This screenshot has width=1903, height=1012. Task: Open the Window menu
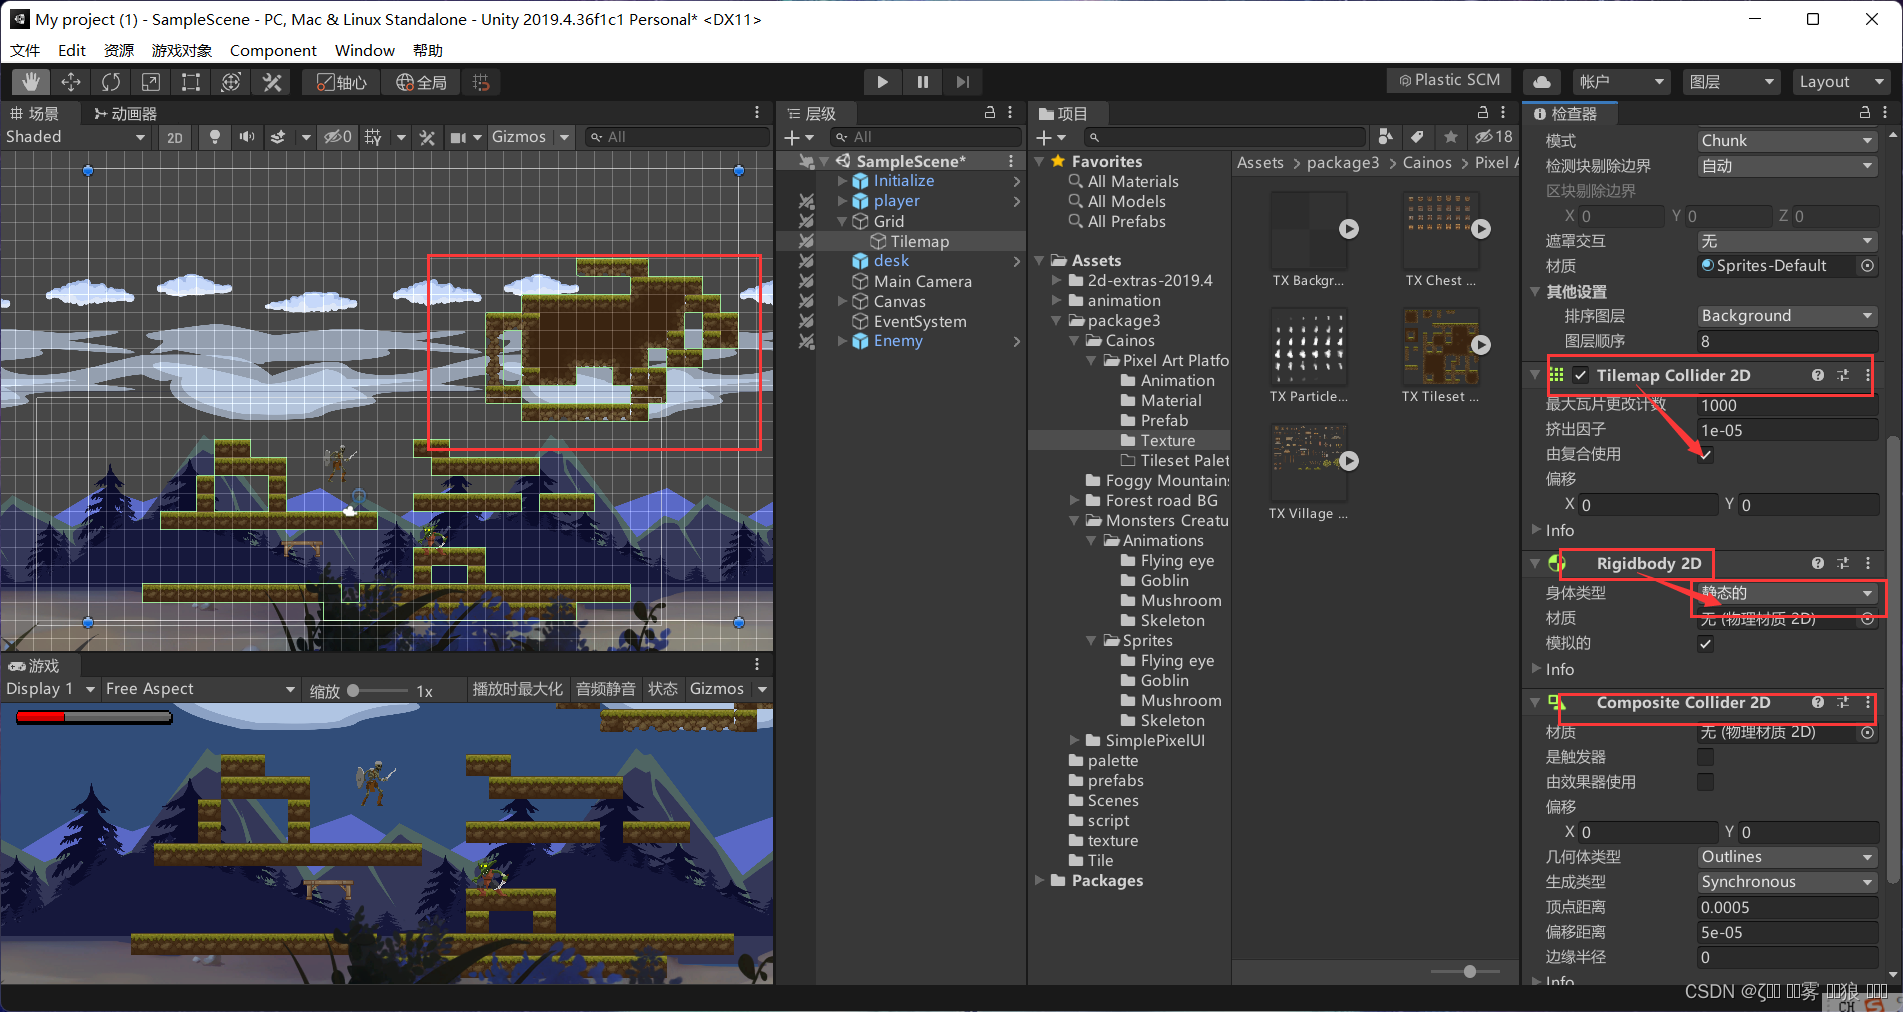[x=364, y=50]
